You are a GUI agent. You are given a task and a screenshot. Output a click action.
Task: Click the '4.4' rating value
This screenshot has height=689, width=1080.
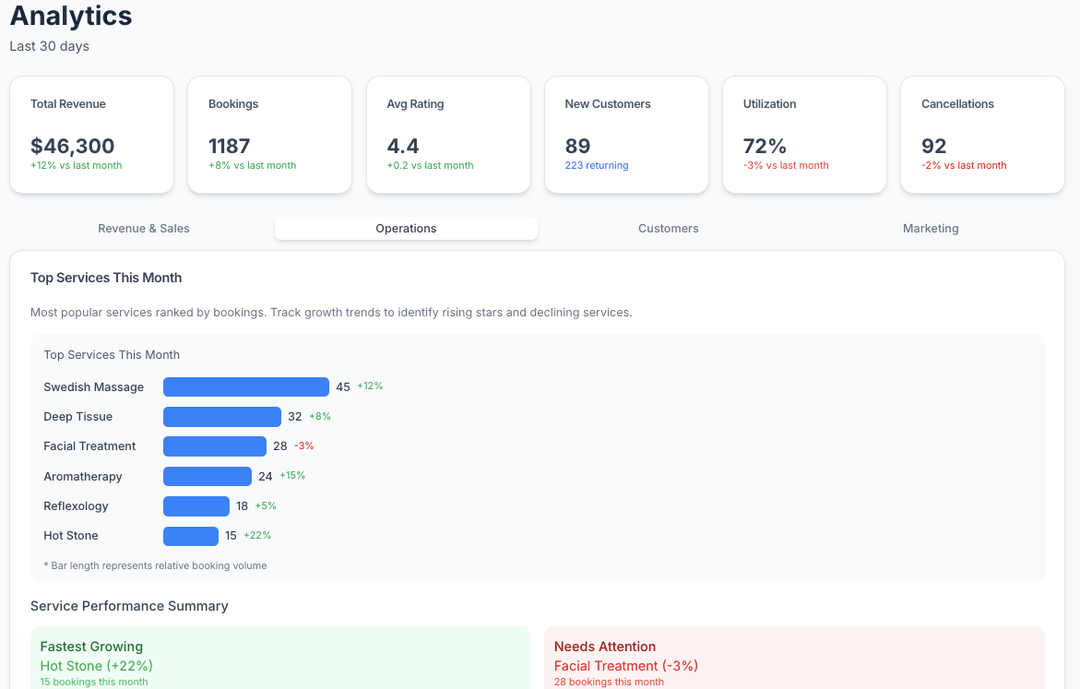[403, 146]
